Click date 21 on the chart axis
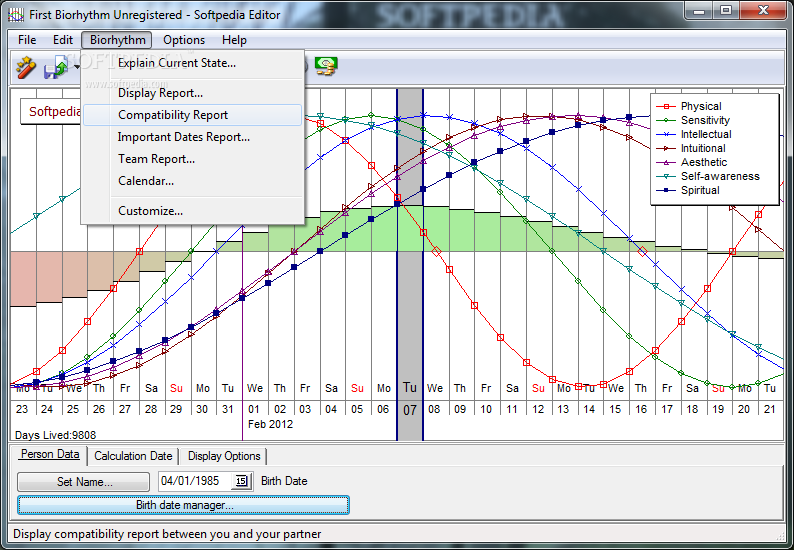This screenshot has width=794, height=550. 770,409
